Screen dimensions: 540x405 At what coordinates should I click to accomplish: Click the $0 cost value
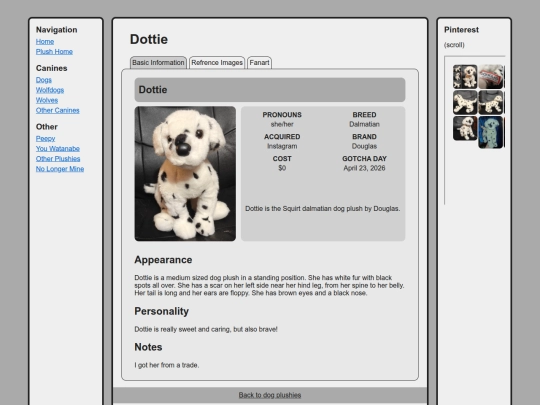[282, 168]
